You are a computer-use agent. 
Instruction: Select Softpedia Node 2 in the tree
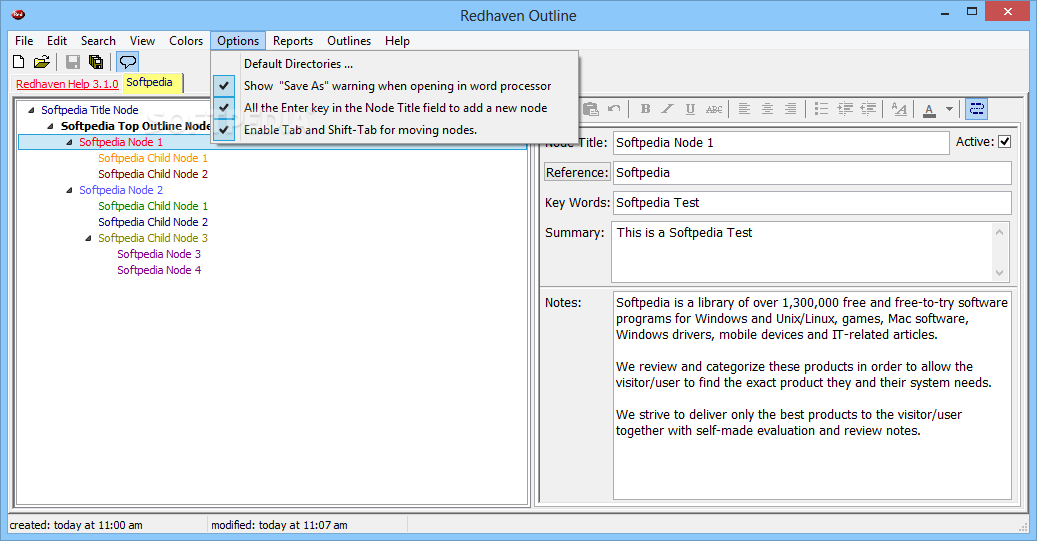[121, 190]
